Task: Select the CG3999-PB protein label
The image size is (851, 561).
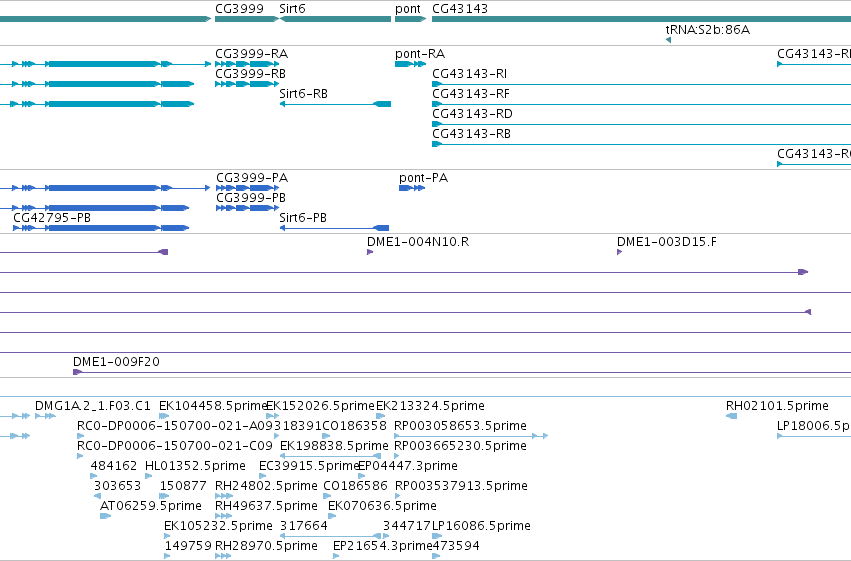Action: coord(251,198)
